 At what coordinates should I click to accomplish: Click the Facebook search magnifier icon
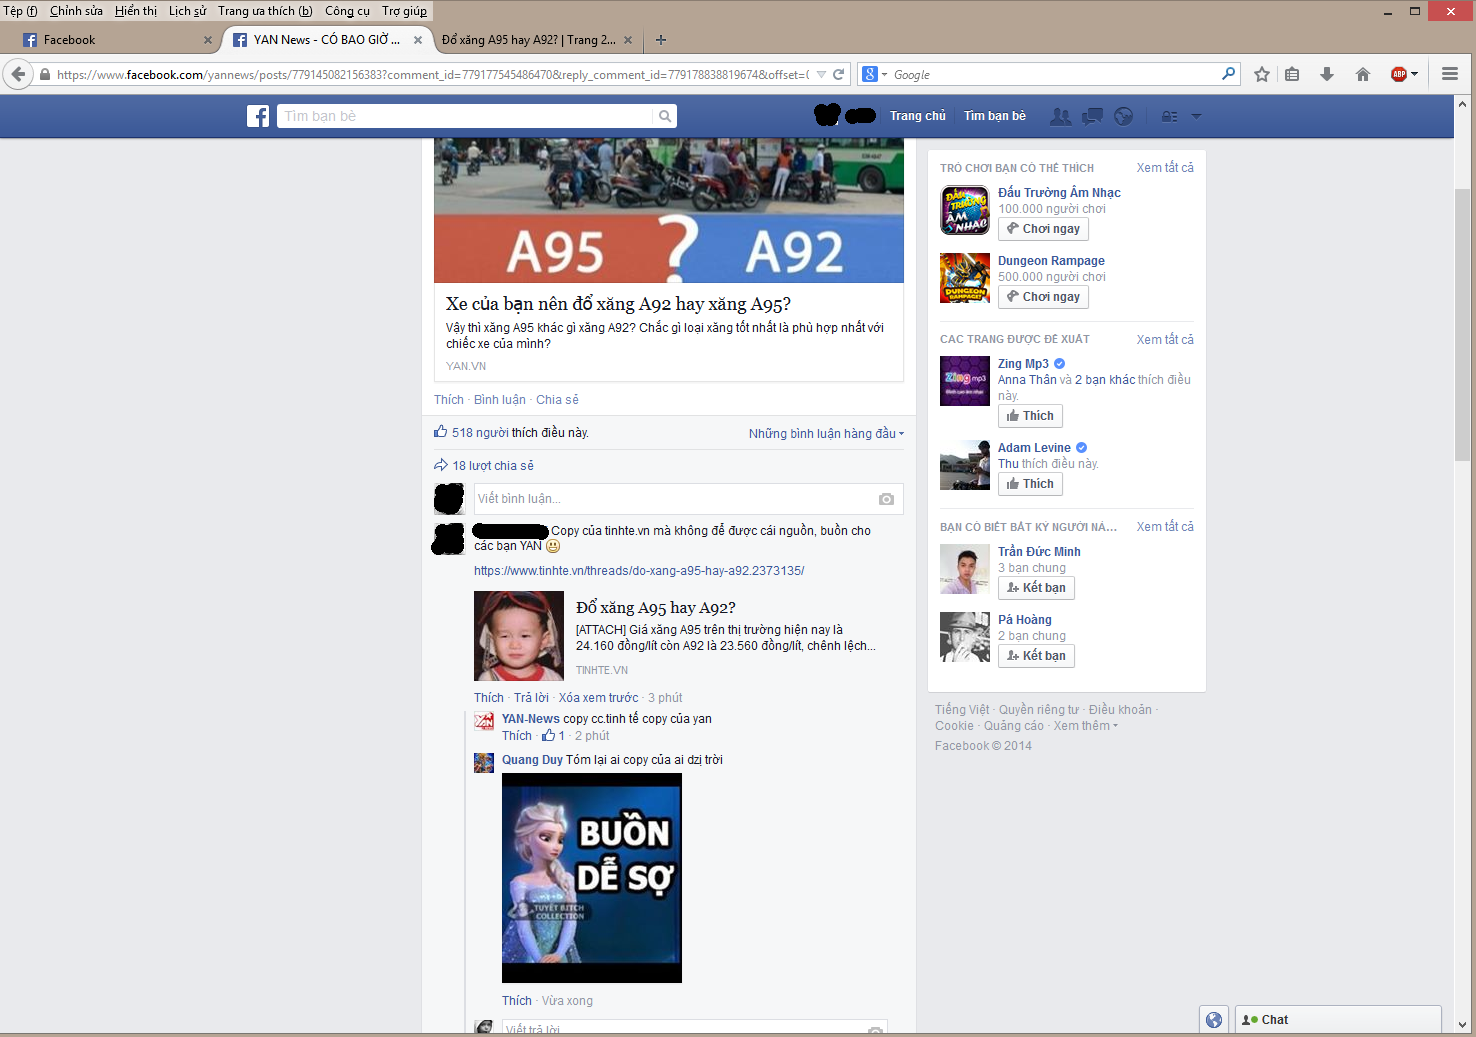point(665,116)
